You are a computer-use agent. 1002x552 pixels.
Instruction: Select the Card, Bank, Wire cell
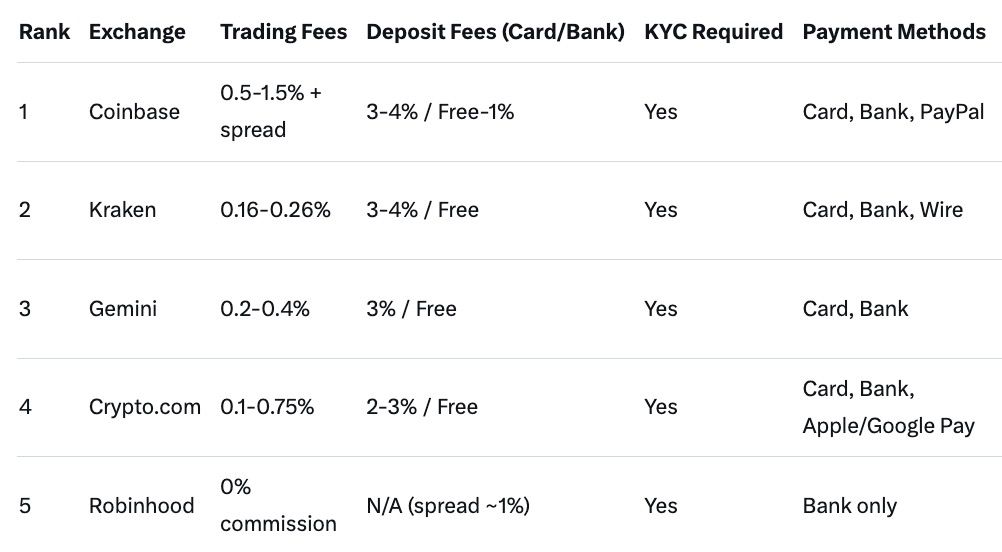tap(882, 210)
